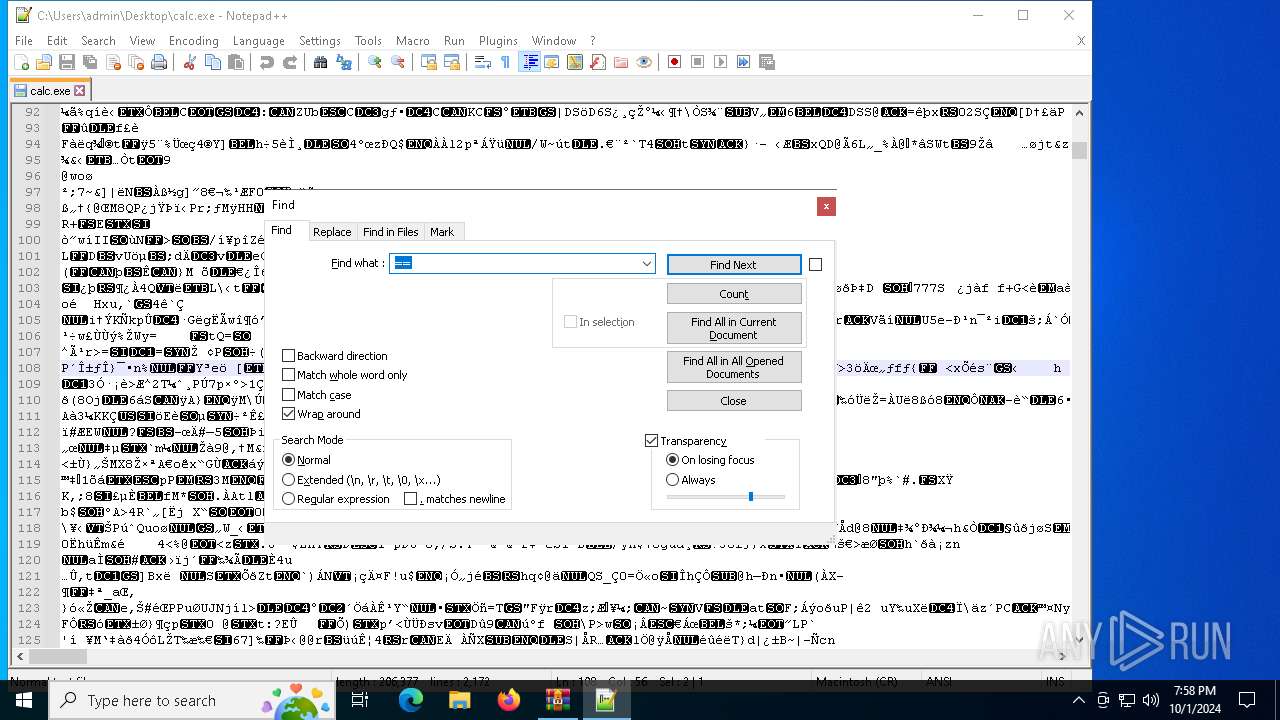
Task: Close Find dialog with red X
Action: [x=826, y=206]
